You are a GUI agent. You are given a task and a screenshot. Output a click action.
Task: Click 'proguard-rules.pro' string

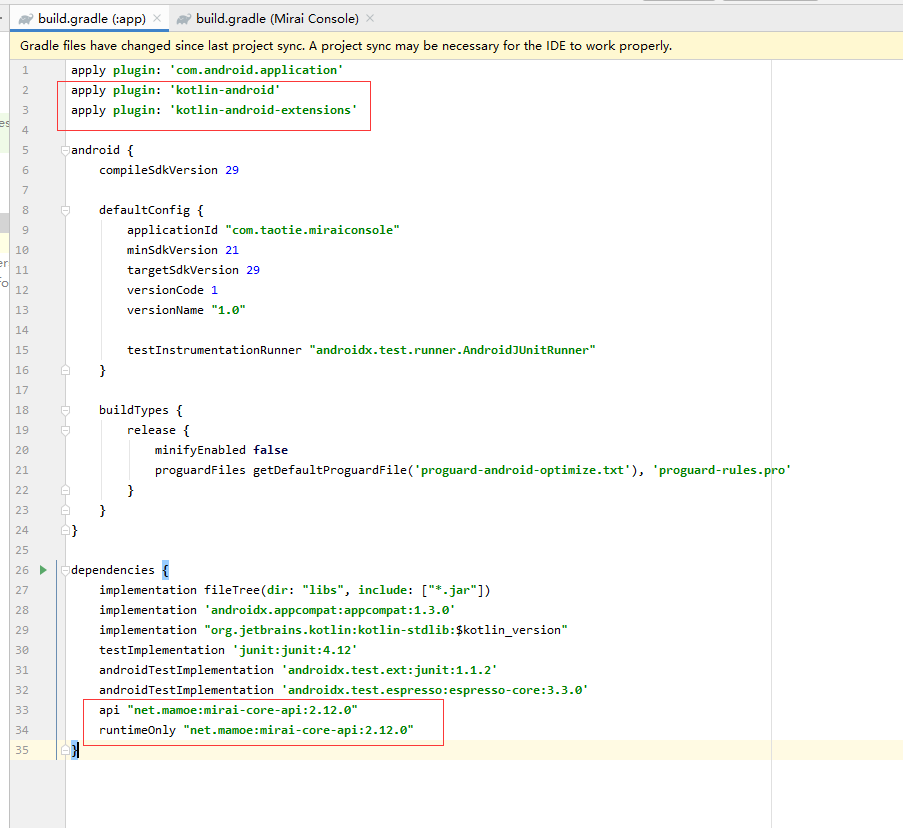(722, 470)
